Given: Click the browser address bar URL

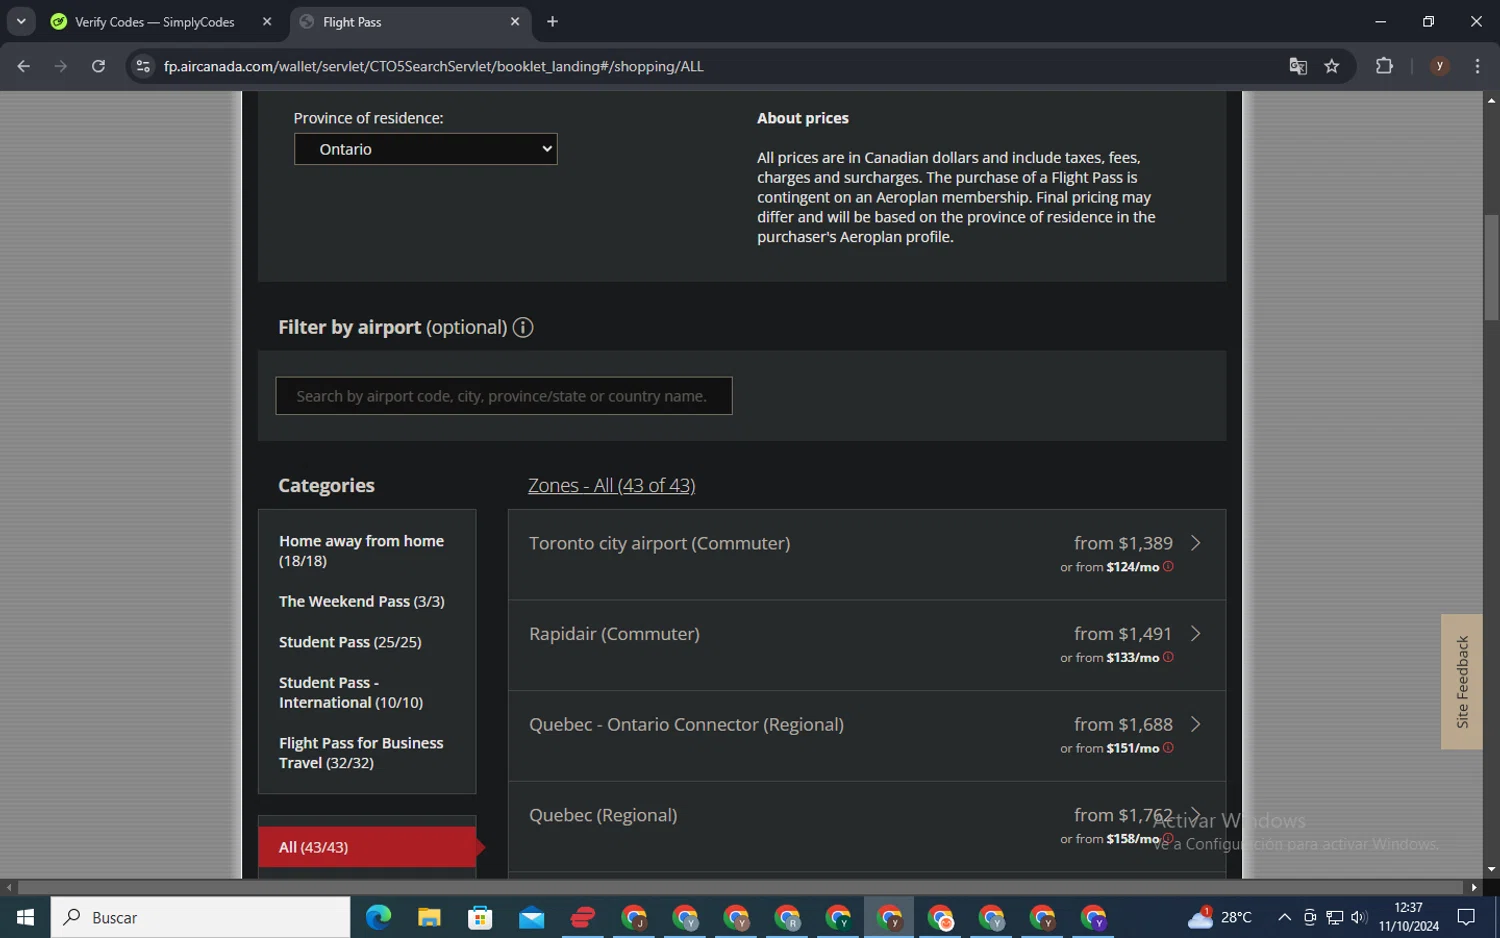Looking at the screenshot, I should (x=434, y=66).
